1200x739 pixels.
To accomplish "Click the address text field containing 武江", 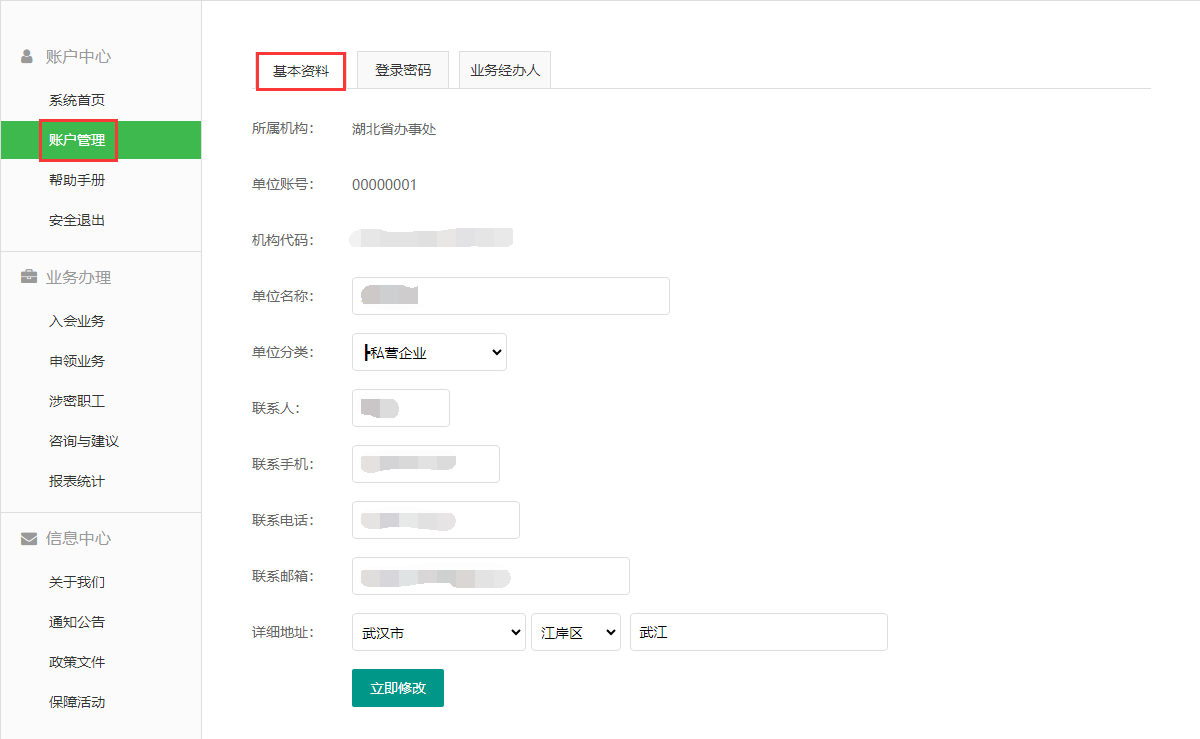I will click(x=759, y=632).
